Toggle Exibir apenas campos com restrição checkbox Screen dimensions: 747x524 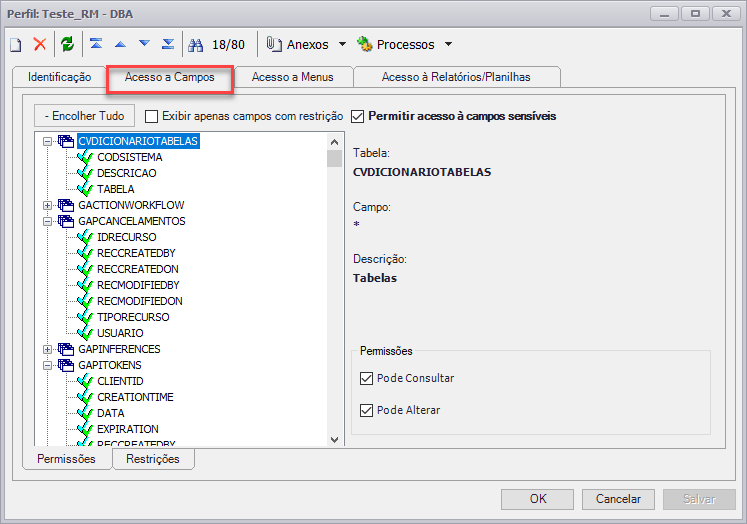click(151, 116)
